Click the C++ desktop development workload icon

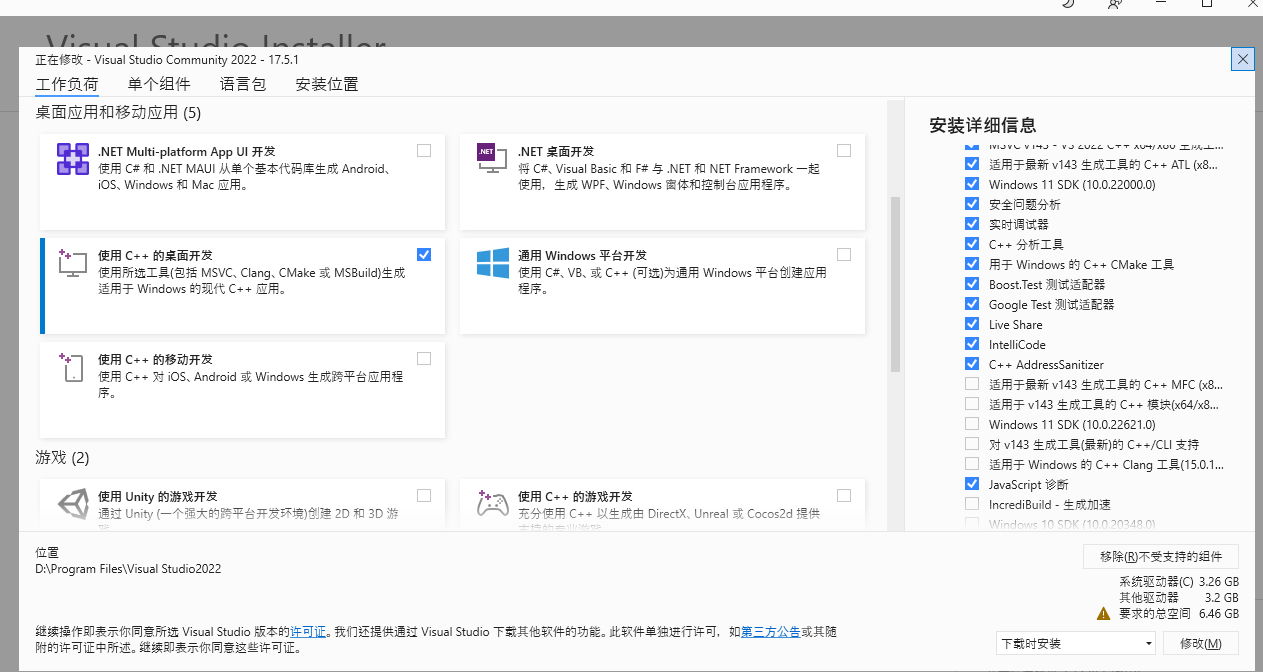point(73,264)
